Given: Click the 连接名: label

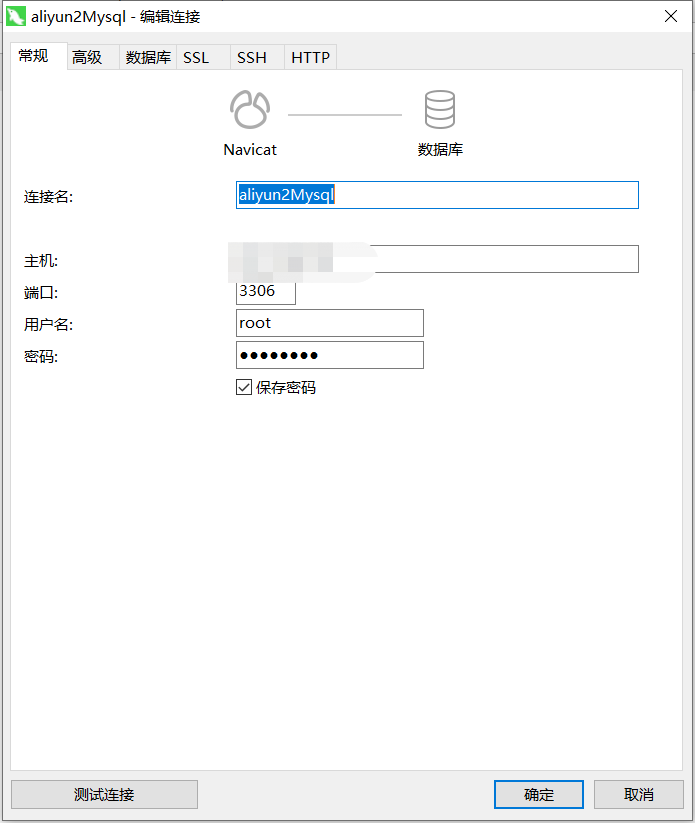Looking at the screenshot, I should tap(48, 197).
